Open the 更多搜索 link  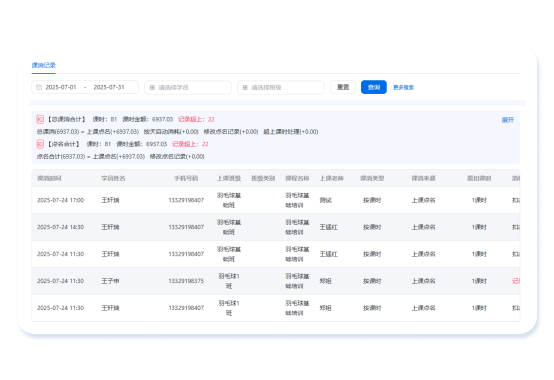(x=403, y=88)
